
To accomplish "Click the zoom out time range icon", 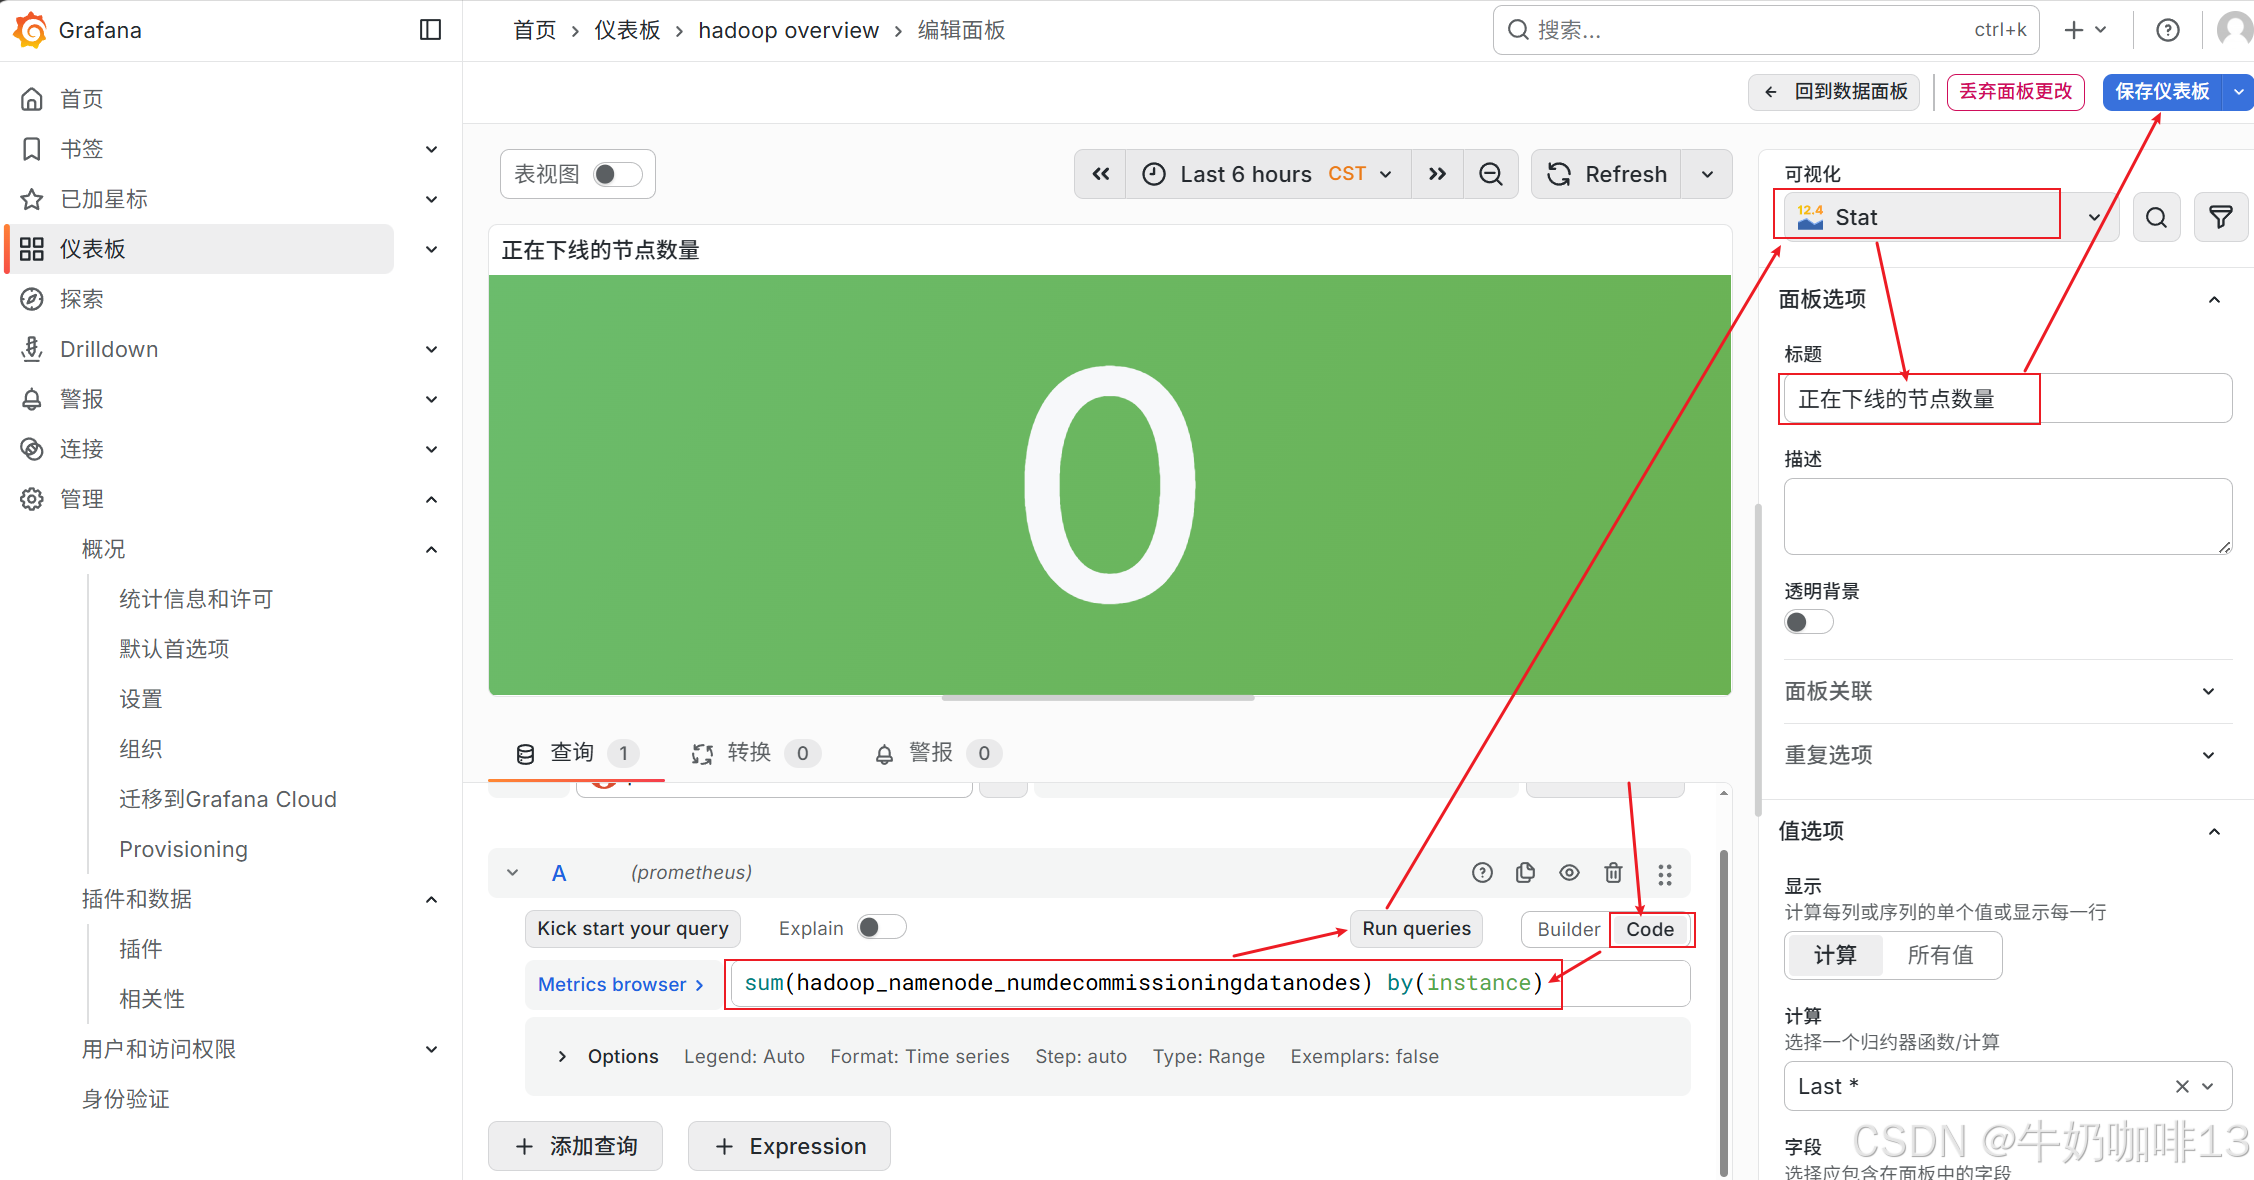I will click(1490, 174).
